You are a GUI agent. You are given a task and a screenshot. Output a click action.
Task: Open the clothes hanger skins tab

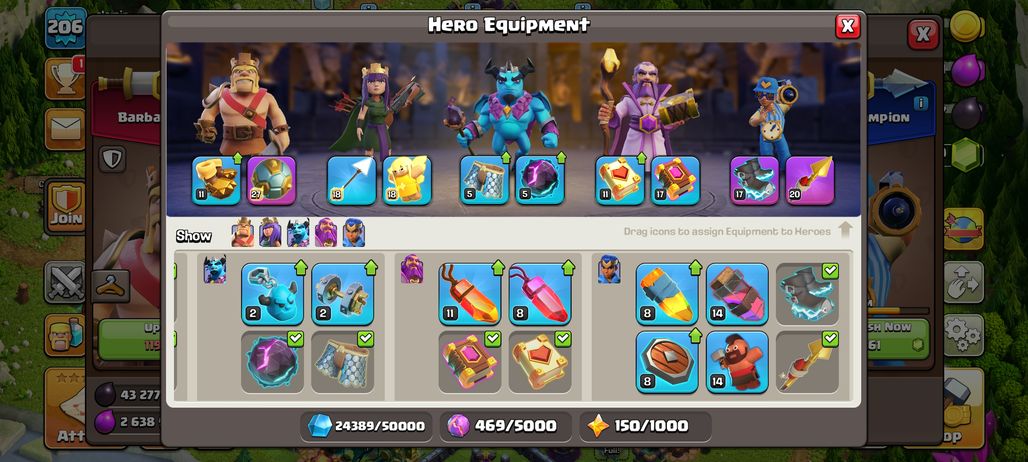[110, 286]
